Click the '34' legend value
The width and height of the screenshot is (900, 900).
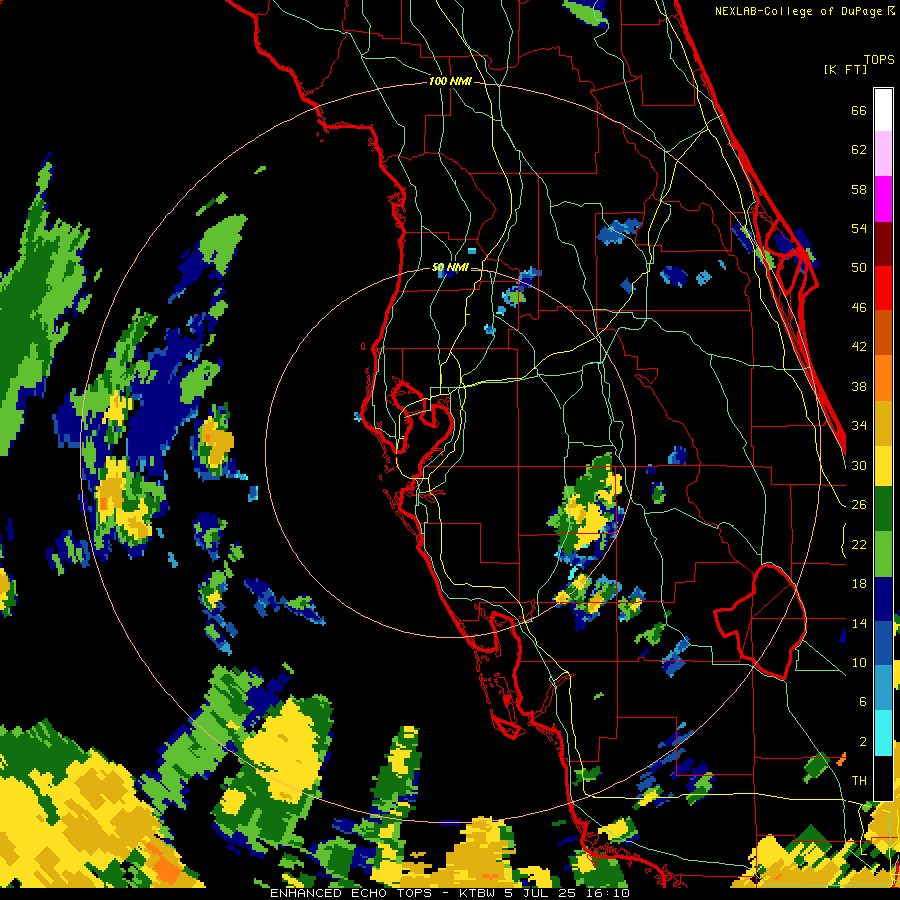[x=859, y=425]
